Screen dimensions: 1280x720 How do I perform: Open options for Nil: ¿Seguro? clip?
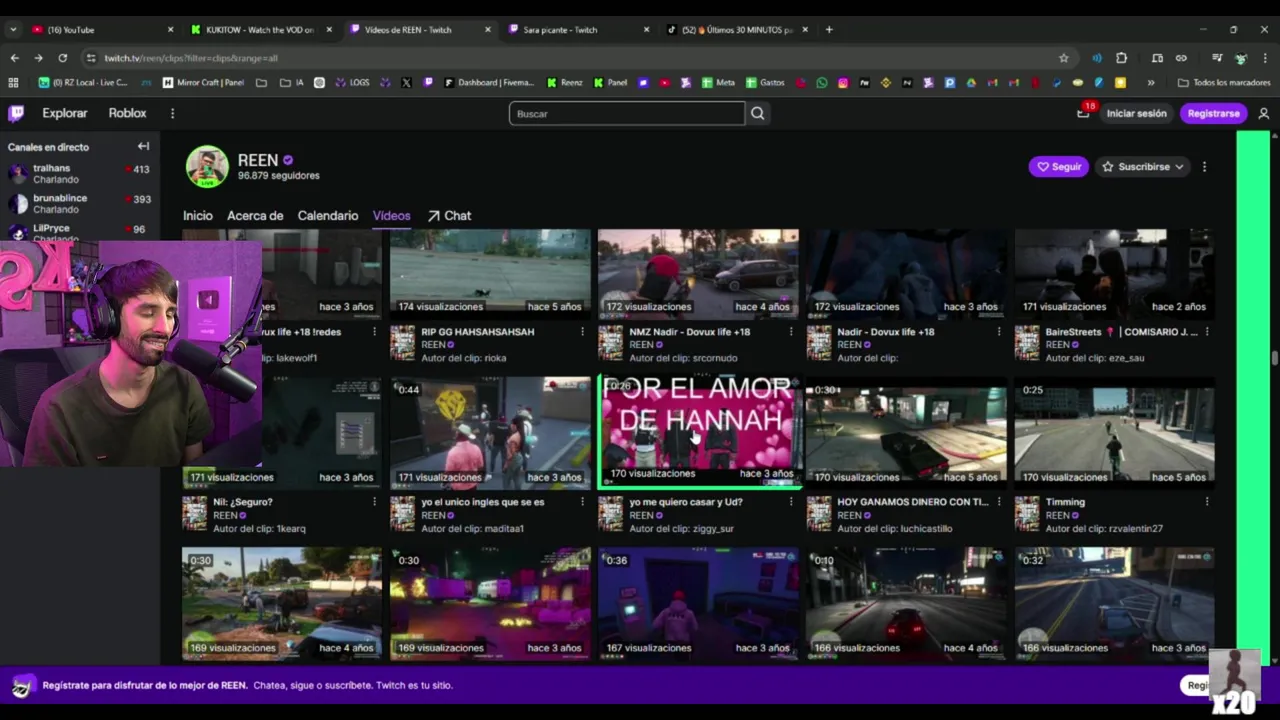click(x=375, y=502)
